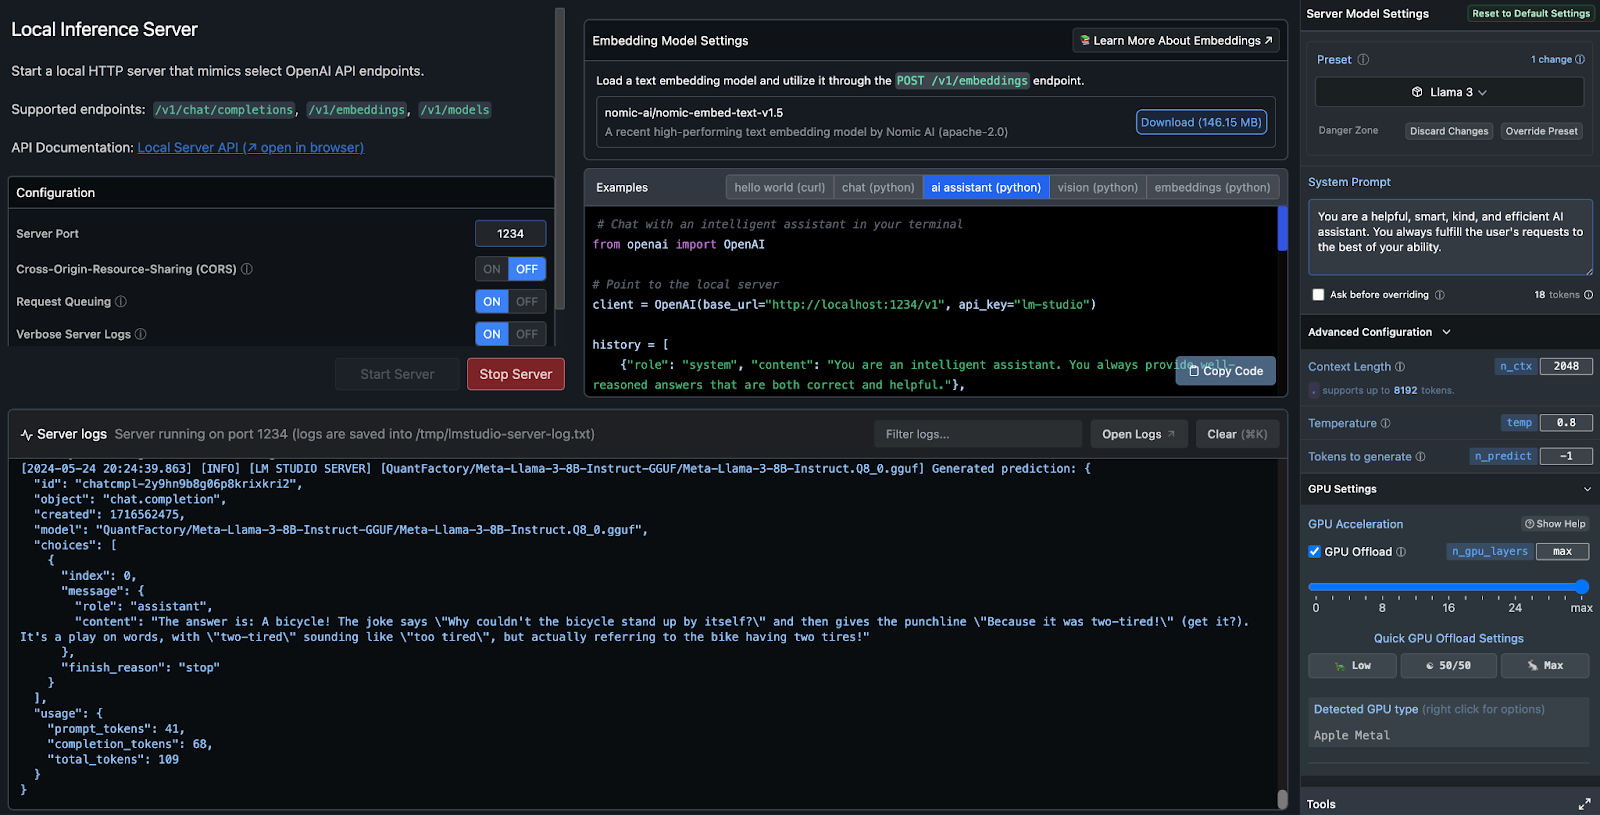Screen dimensions: 1600x815
Task: Uncheck the GPU Offload checkbox
Action: pos(1315,552)
